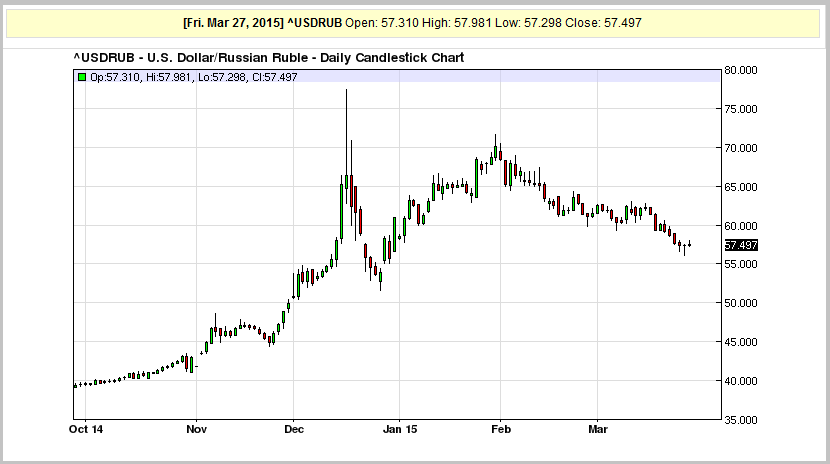The height and width of the screenshot is (464, 830).
Task: Click the 'Dec' date axis label
Action: [x=294, y=429]
